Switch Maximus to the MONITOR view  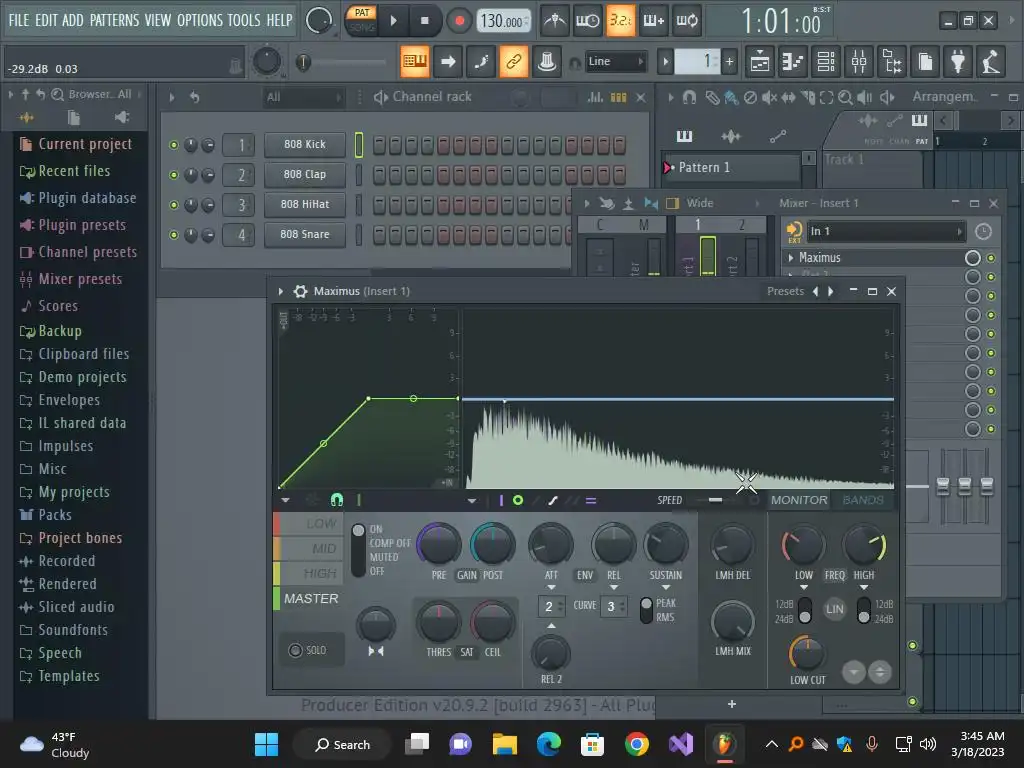tap(799, 500)
